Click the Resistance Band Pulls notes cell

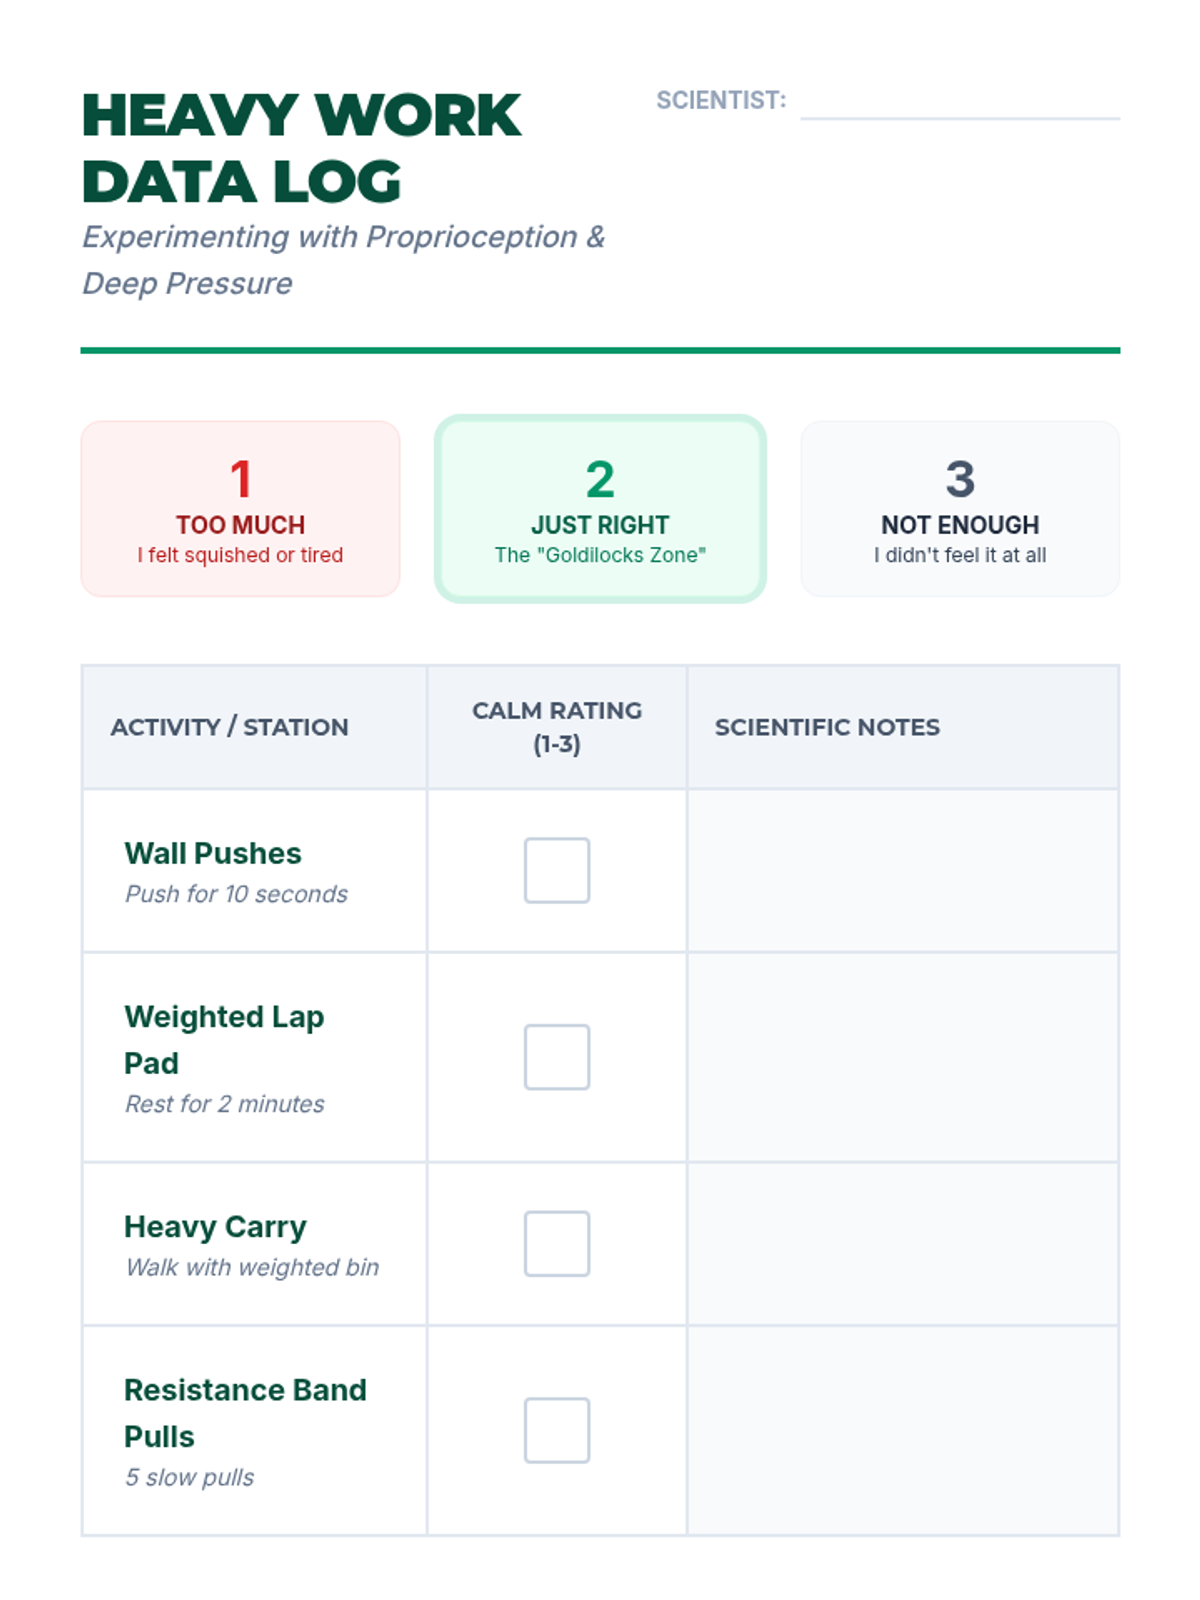click(x=902, y=1430)
